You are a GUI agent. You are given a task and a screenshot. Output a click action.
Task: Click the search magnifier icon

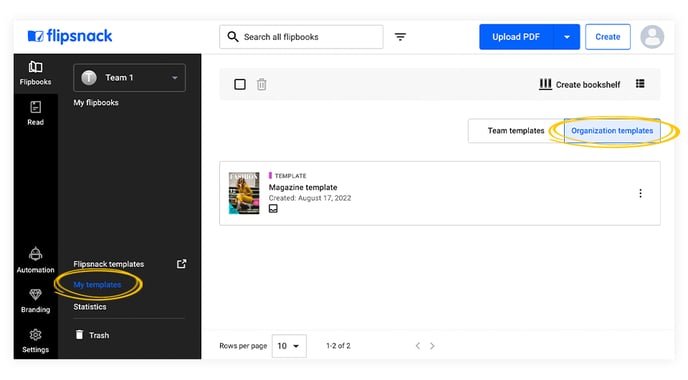pyautogui.click(x=233, y=37)
